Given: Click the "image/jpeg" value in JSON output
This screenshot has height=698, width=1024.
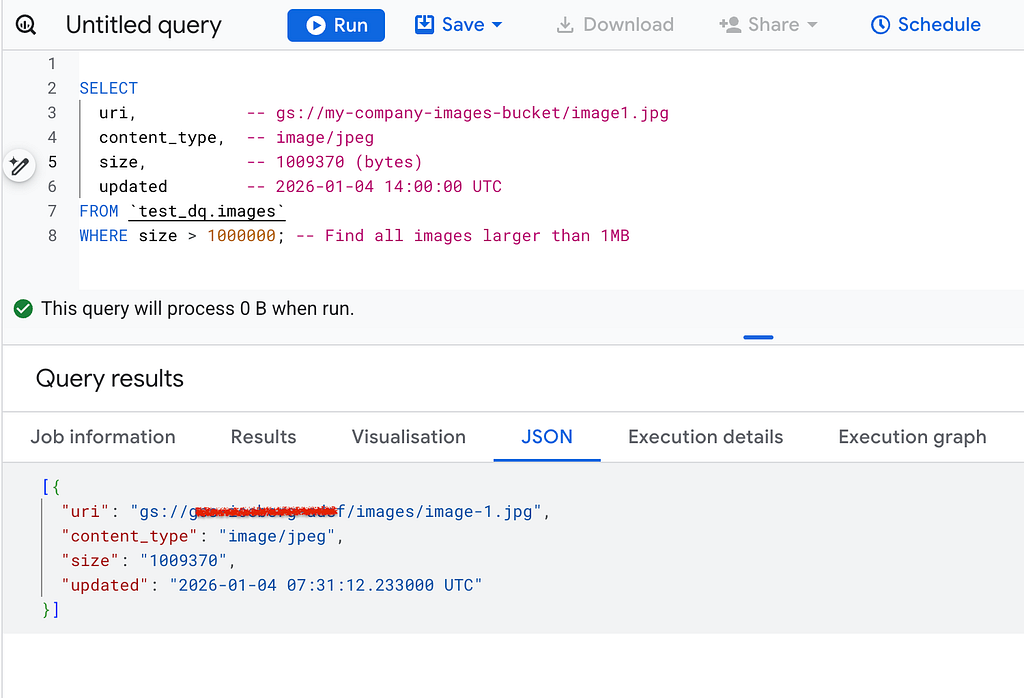Looking at the screenshot, I should [277, 536].
